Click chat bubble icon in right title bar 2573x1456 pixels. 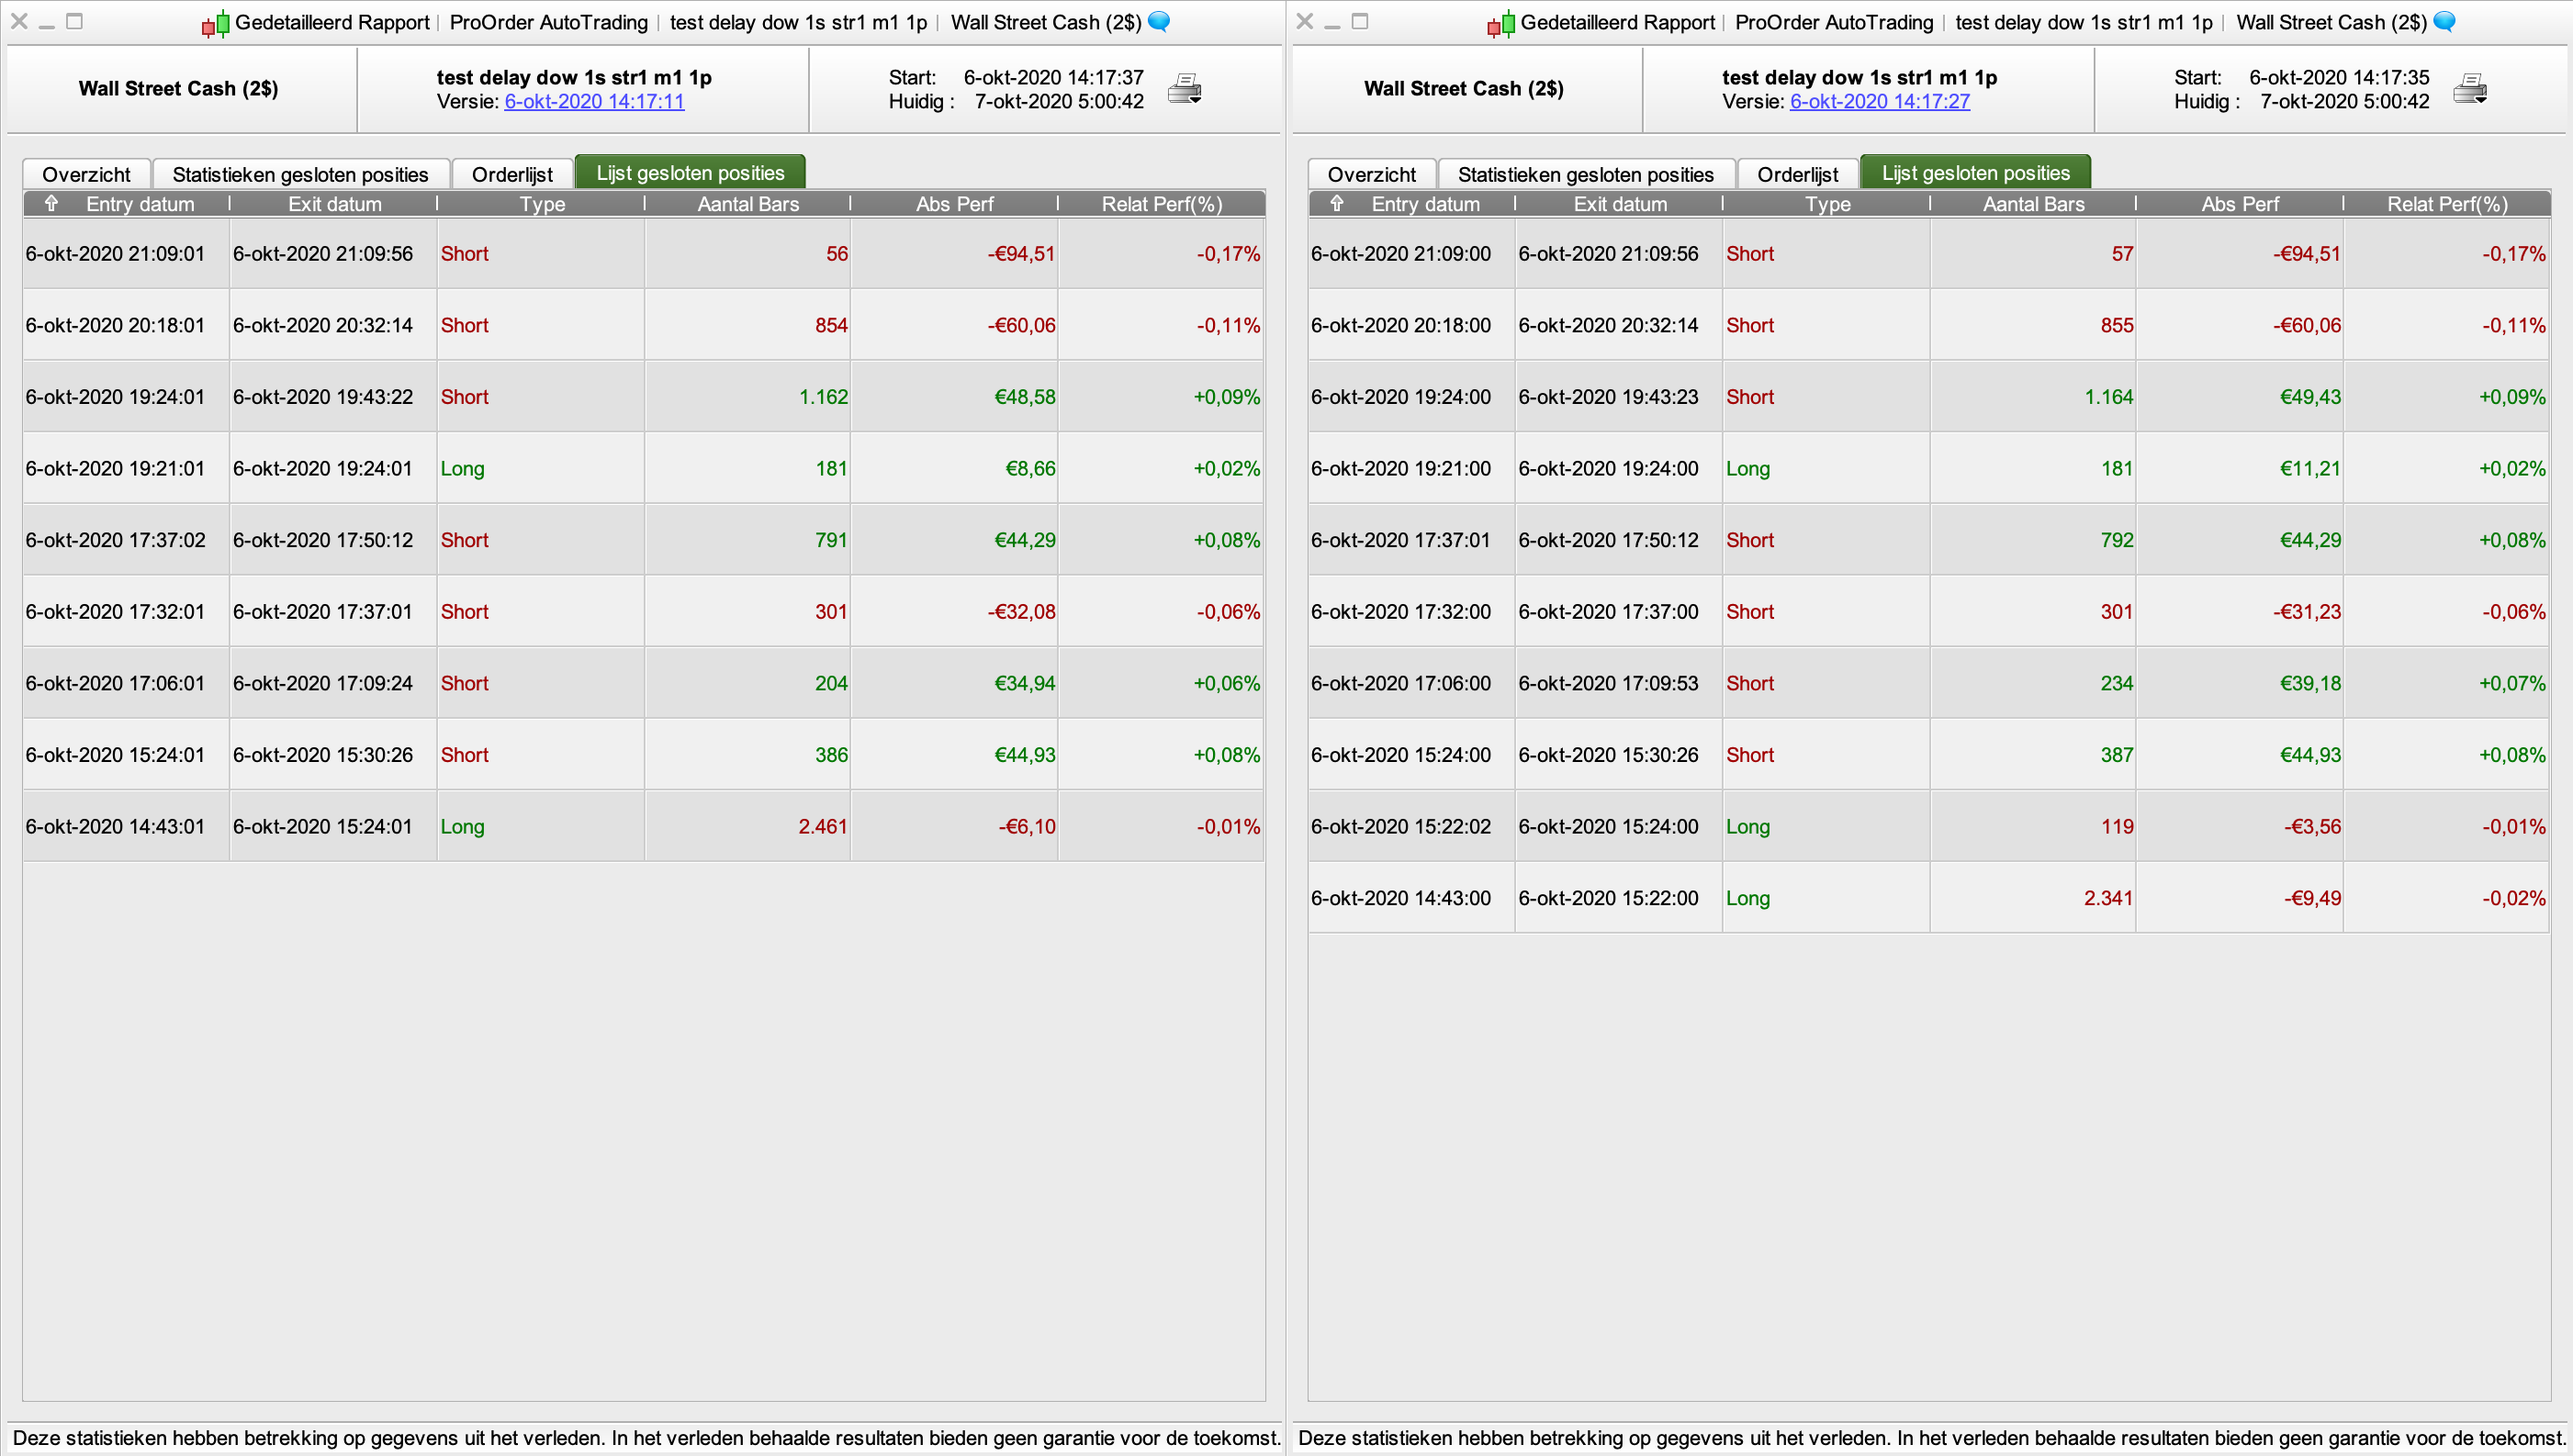coord(2444,22)
